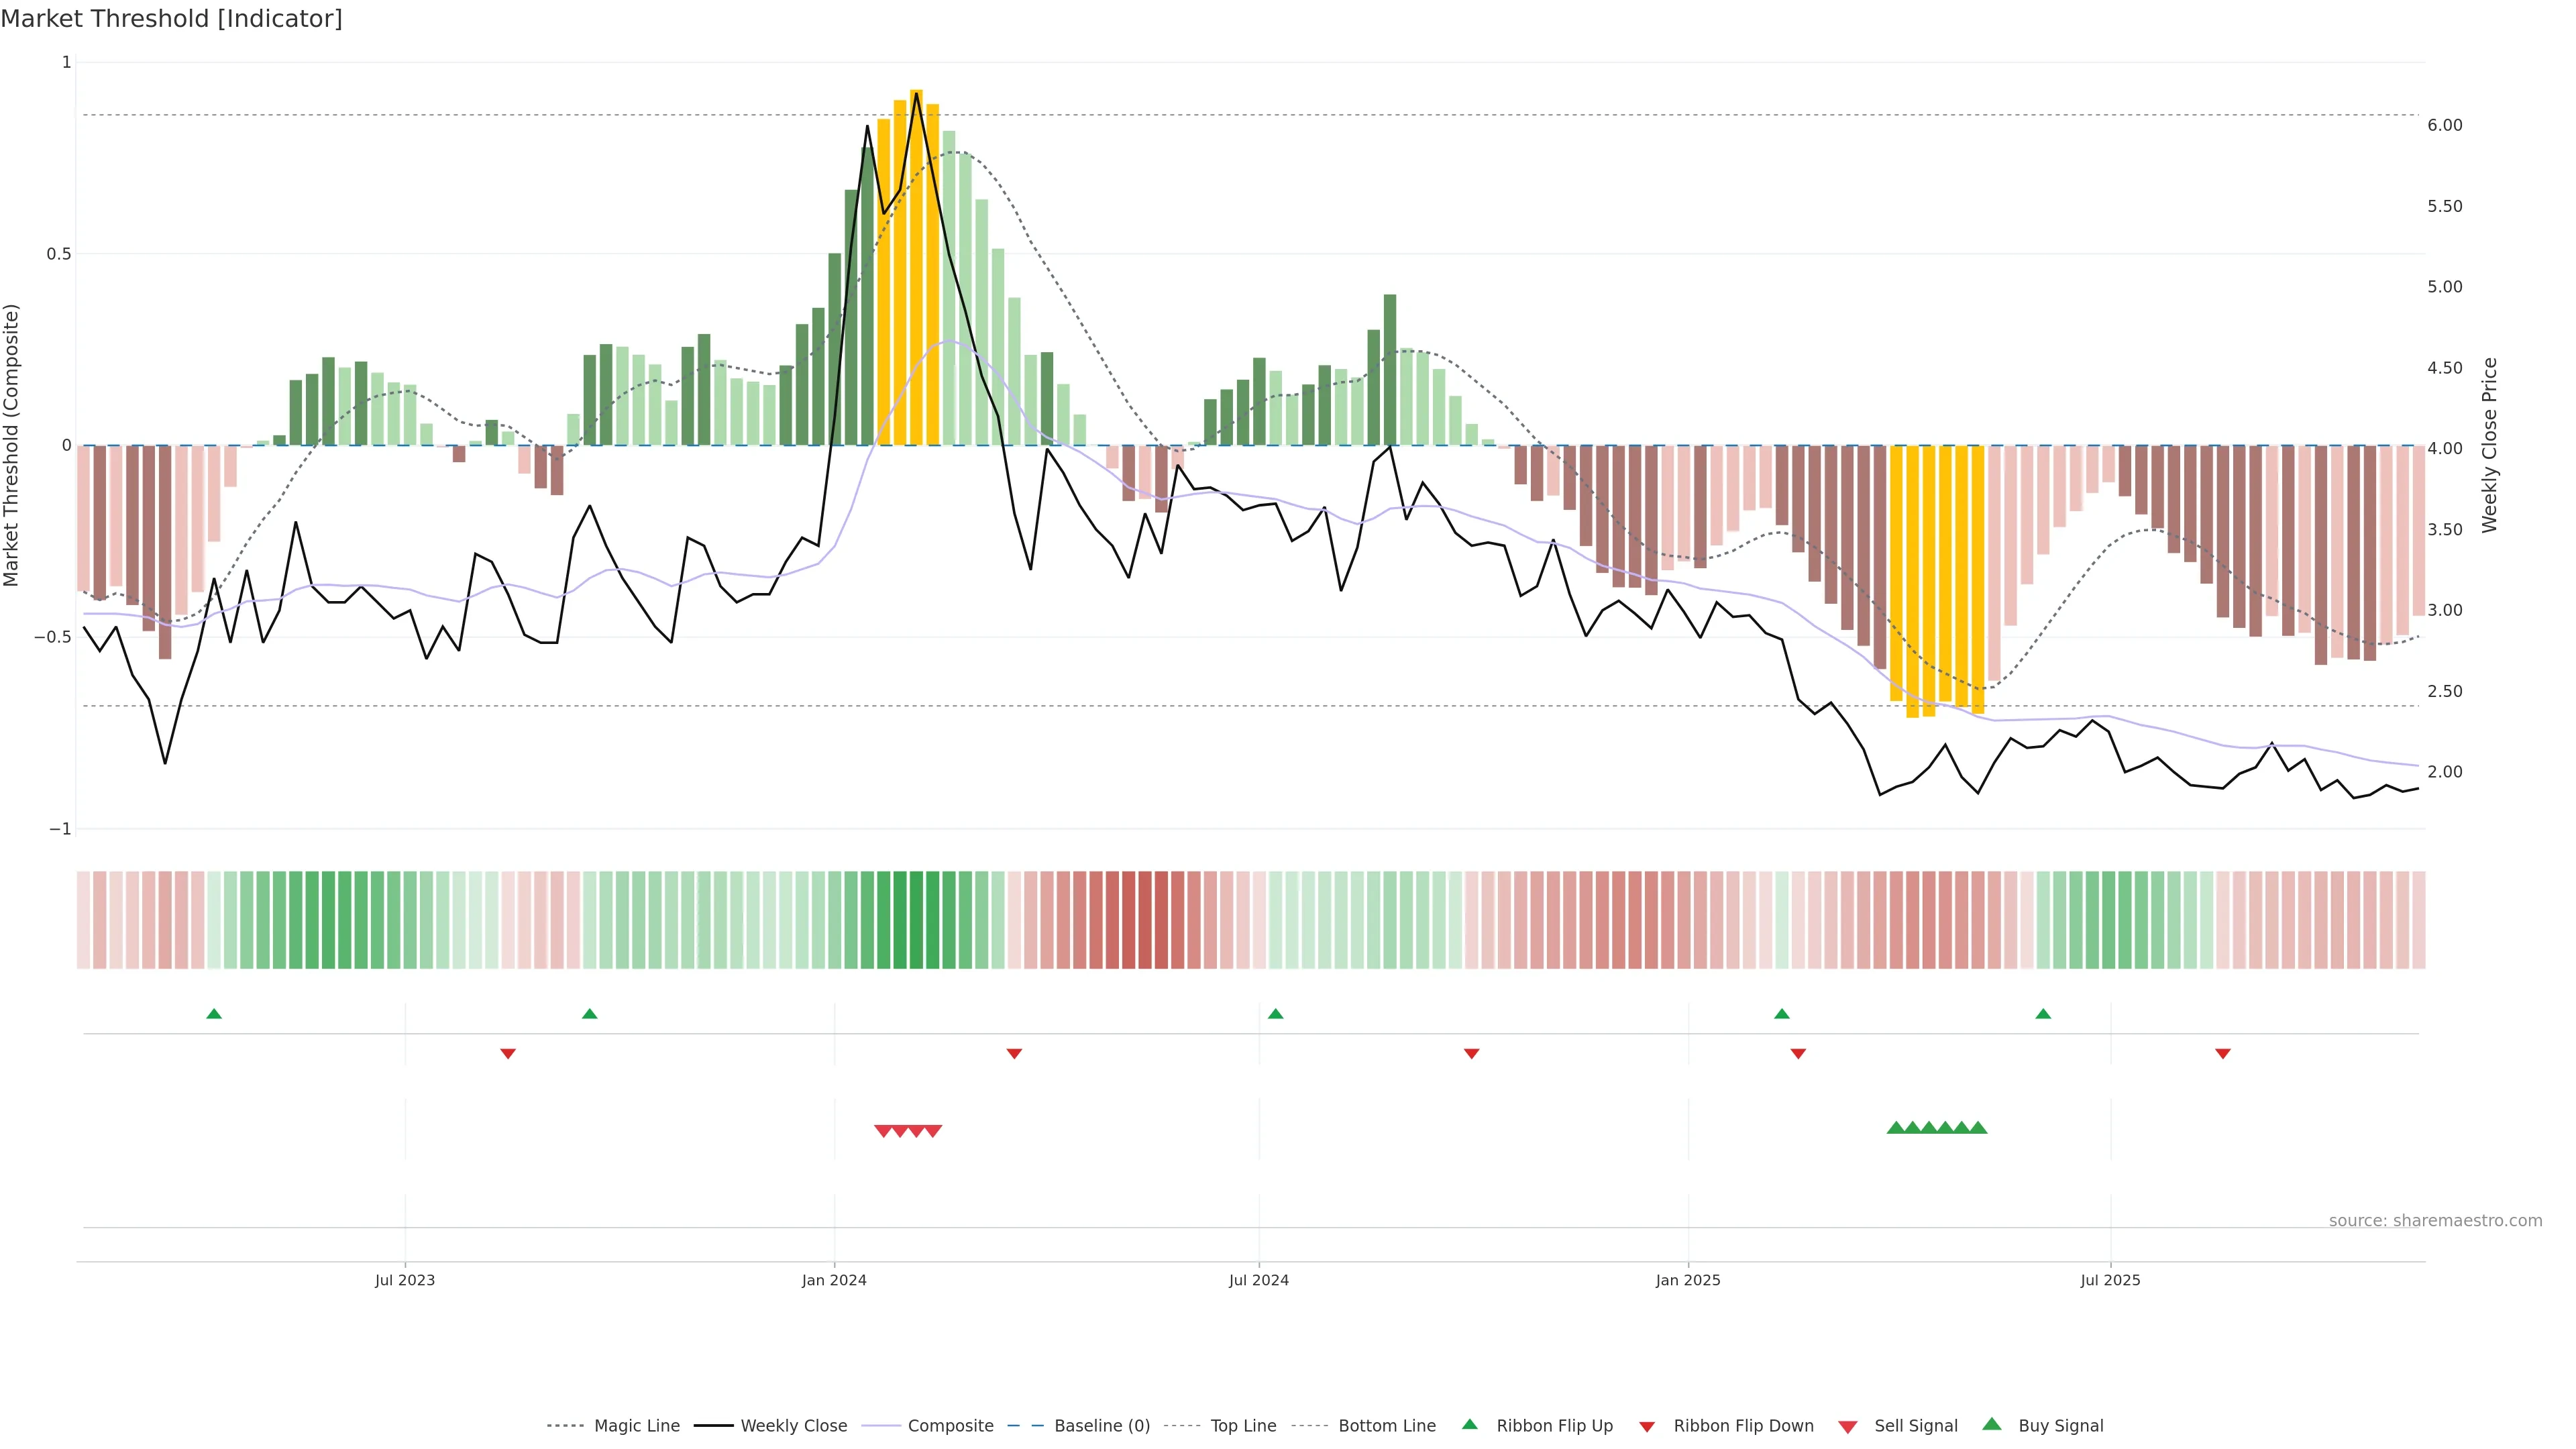Toggle Baseline (0) legend entry
Screen dimensions: 2576x1449
(x=1102, y=1426)
